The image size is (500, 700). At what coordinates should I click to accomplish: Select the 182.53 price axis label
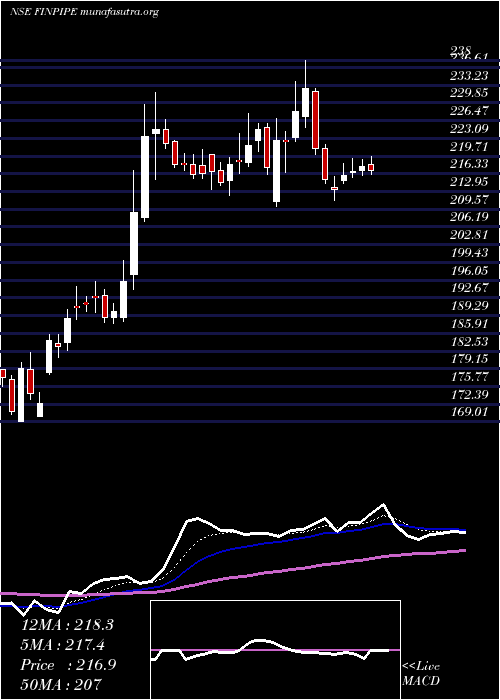click(x=469, y=342)
